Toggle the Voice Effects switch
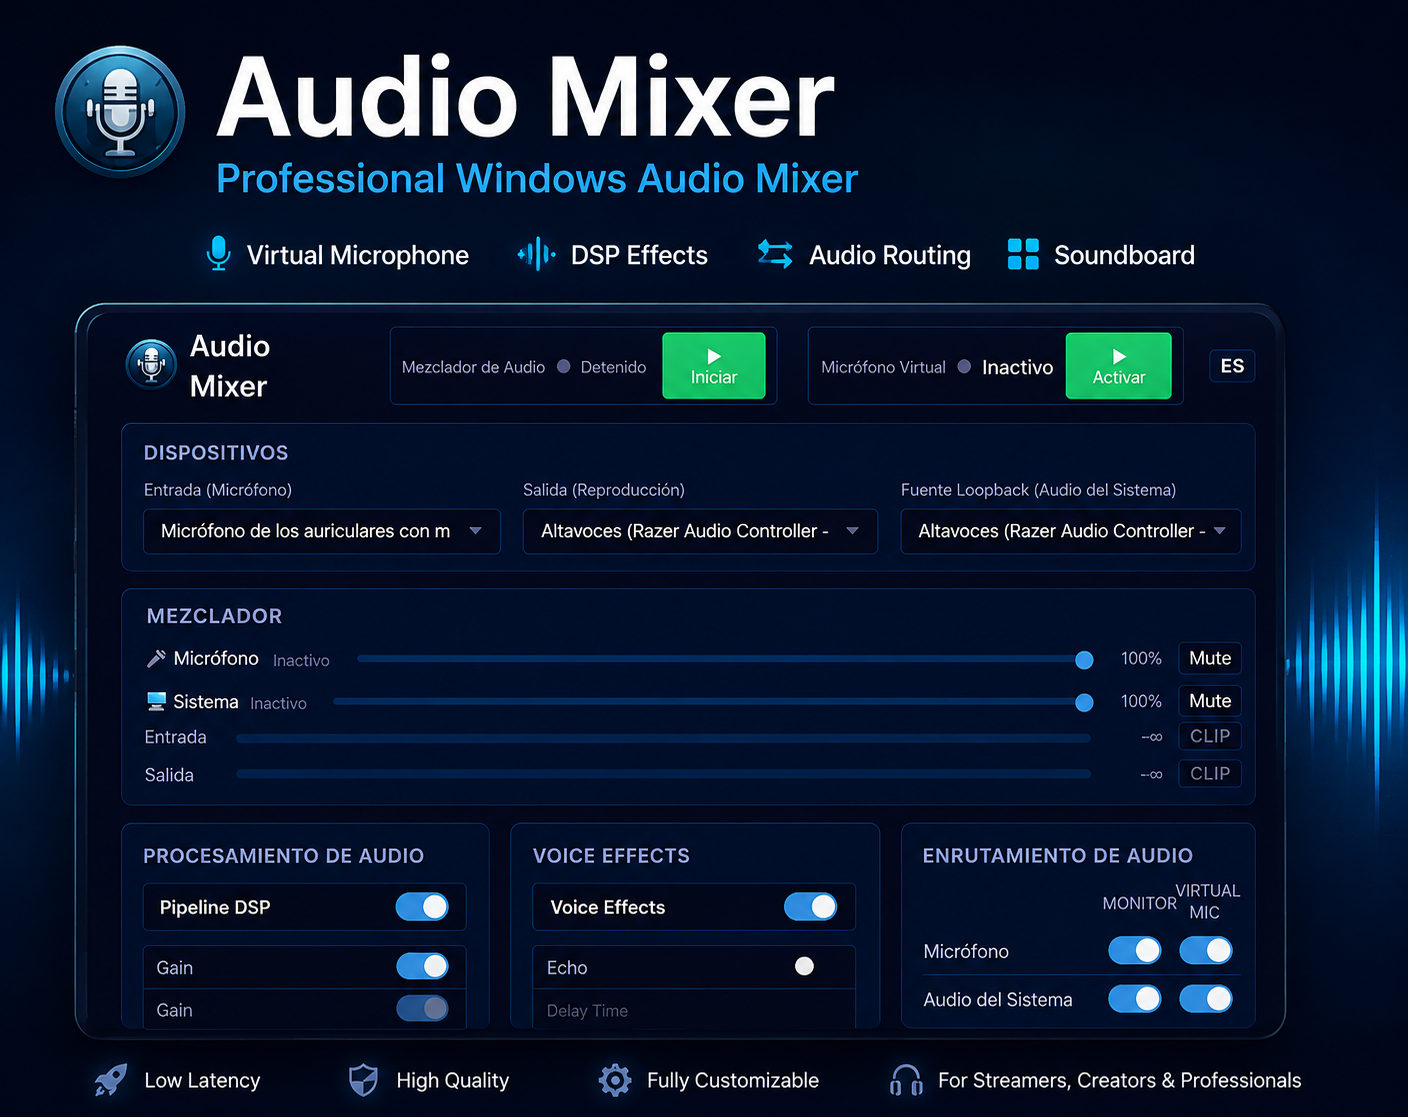The image size is (1408, 1117). 810,907
